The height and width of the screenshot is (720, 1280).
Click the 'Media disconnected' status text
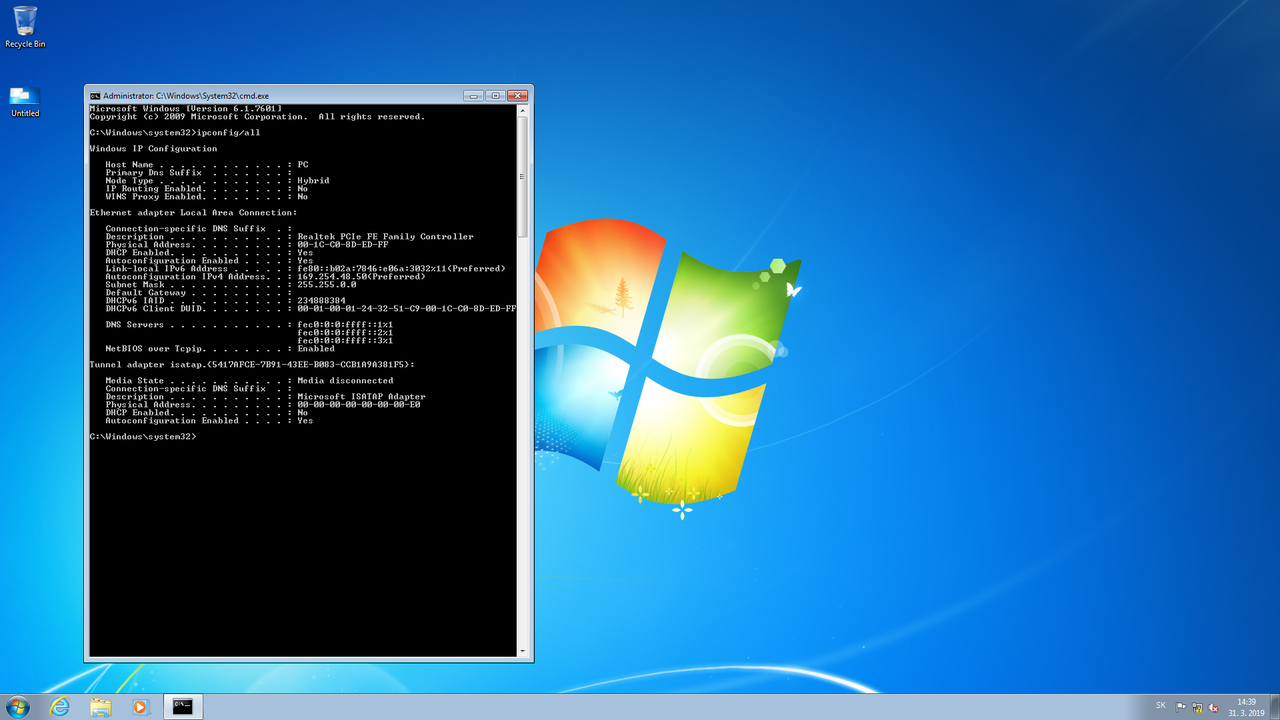[x=345, y=381]
